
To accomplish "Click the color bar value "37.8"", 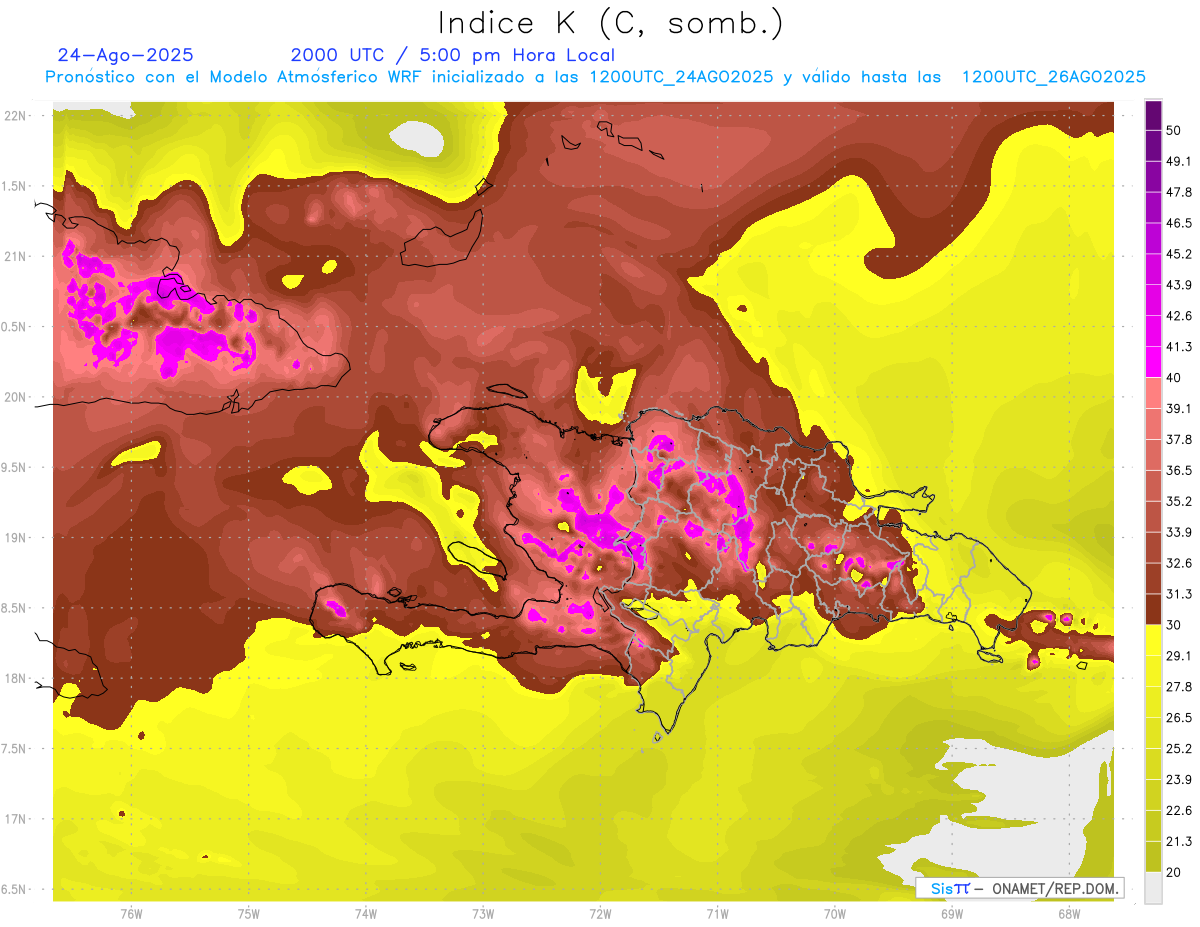I will (x=1179, y=439).
